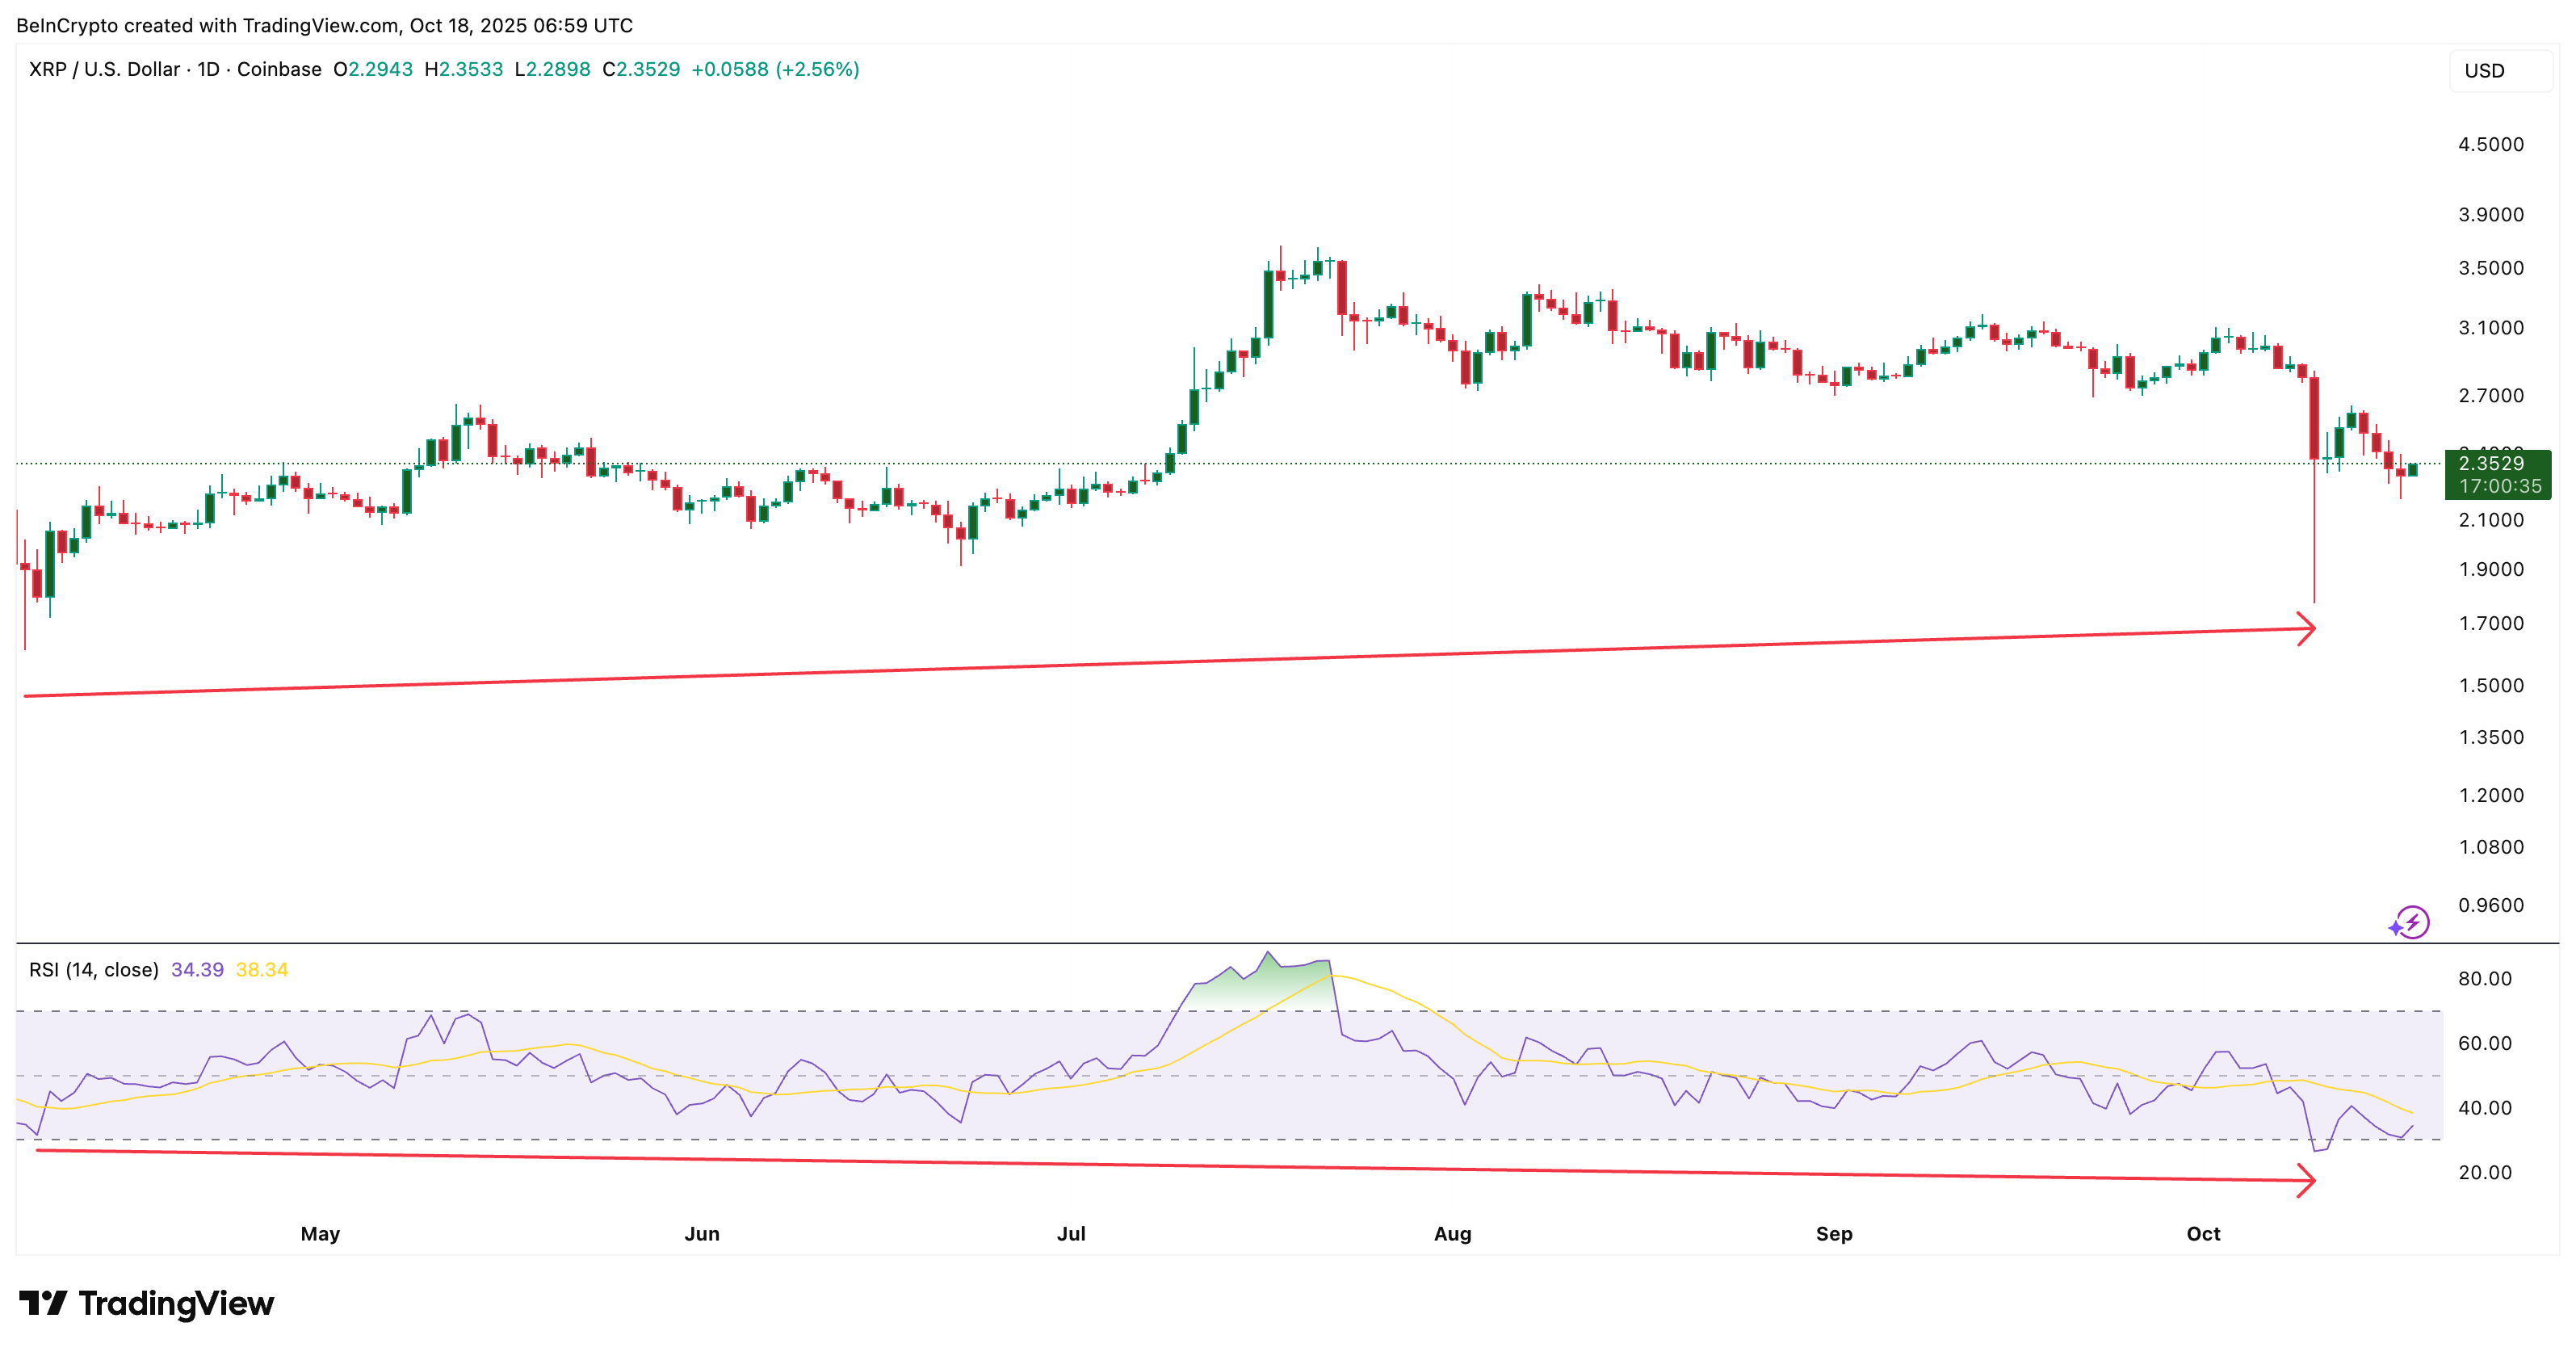Click the BeInCrypto created with TradingView caption

(x=324, y=25)
